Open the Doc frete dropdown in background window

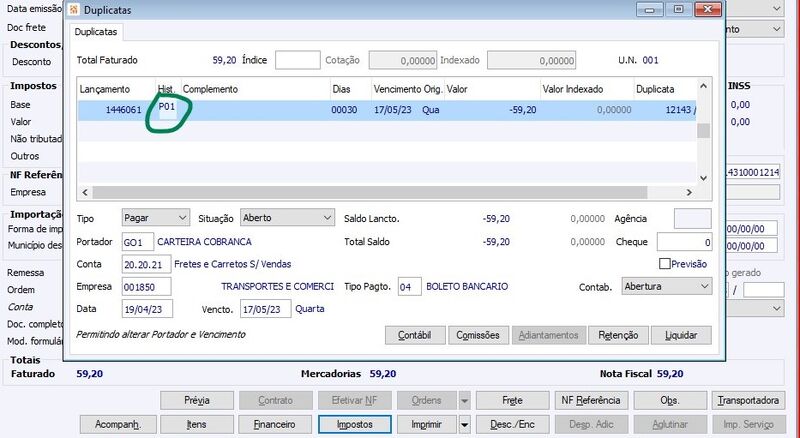pos(777,29)
